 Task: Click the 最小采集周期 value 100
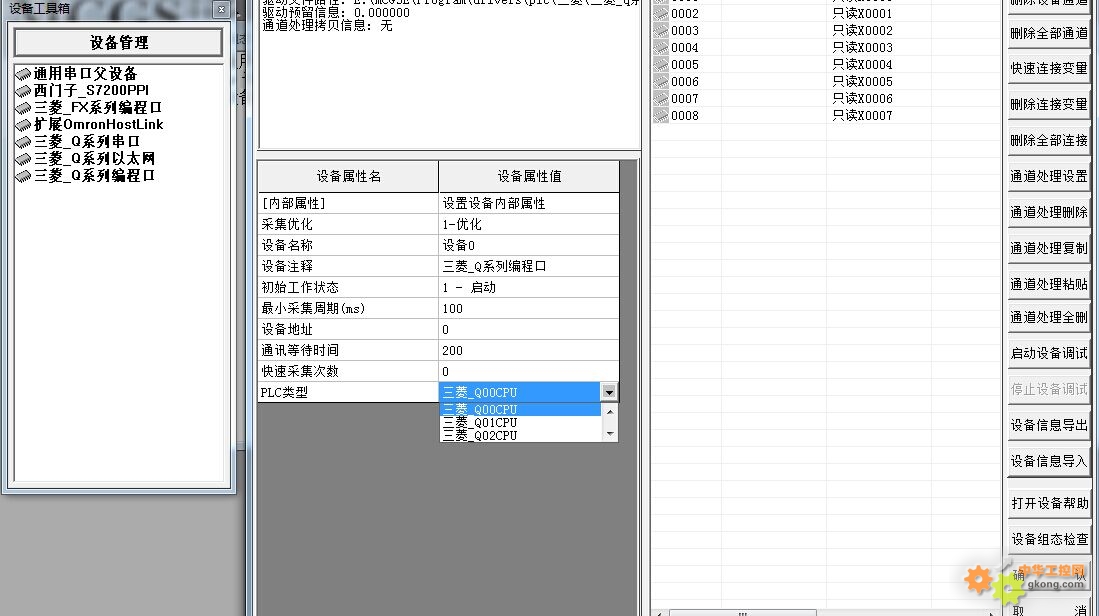[x=529, y=308]
